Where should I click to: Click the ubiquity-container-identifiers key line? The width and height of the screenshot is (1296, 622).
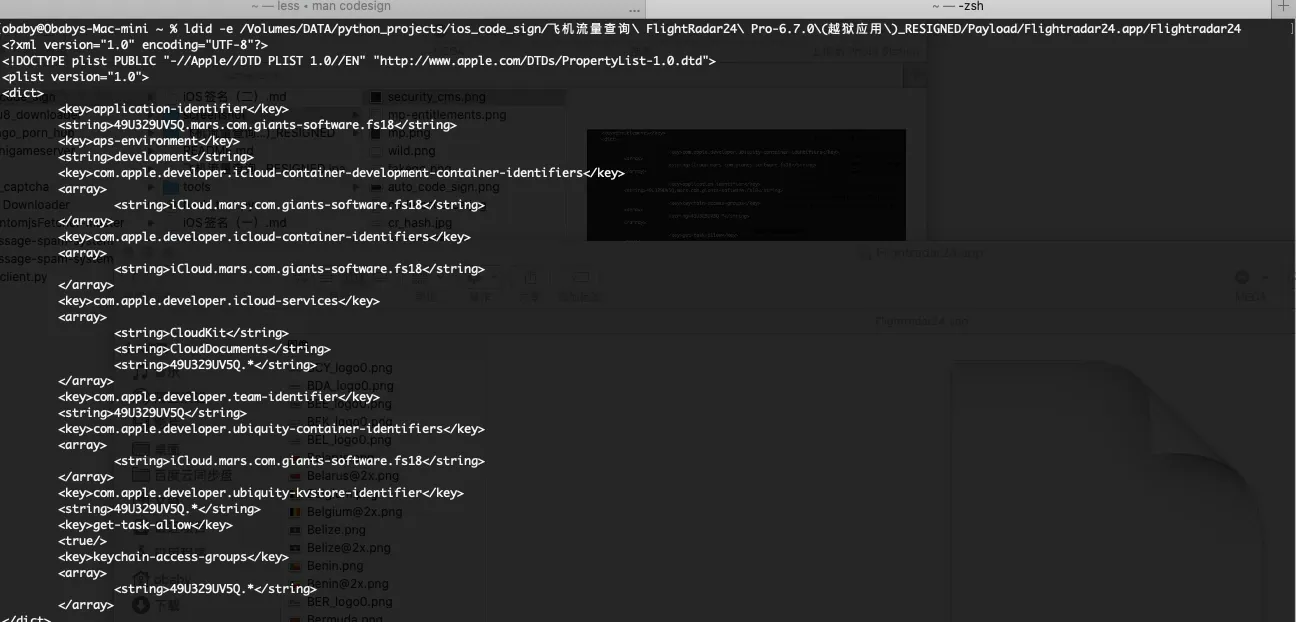271,429
